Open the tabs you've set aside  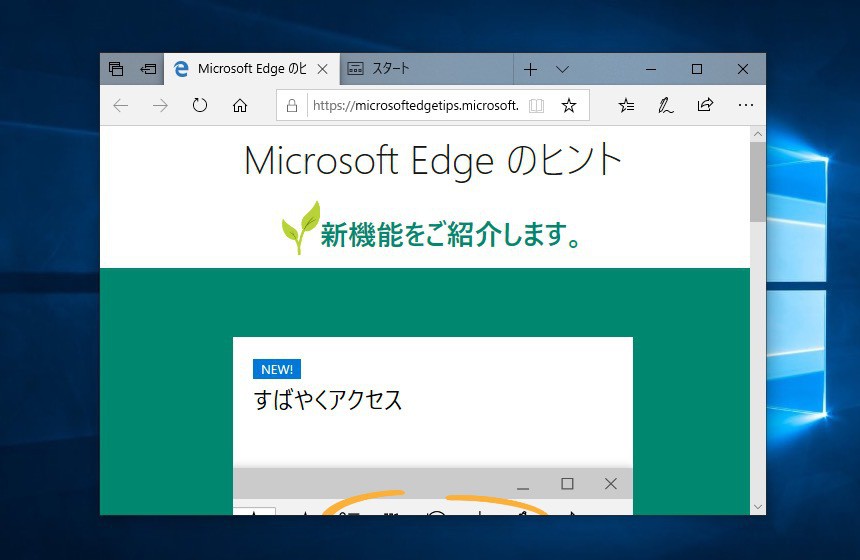coord(116,69)
